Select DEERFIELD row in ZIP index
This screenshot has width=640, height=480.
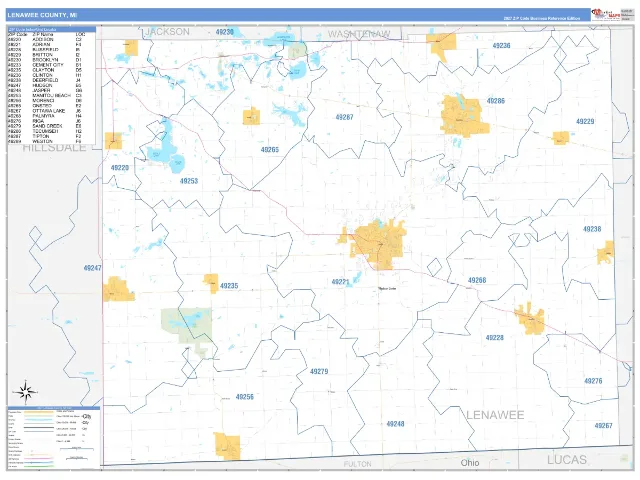click(x=45, y=80)
